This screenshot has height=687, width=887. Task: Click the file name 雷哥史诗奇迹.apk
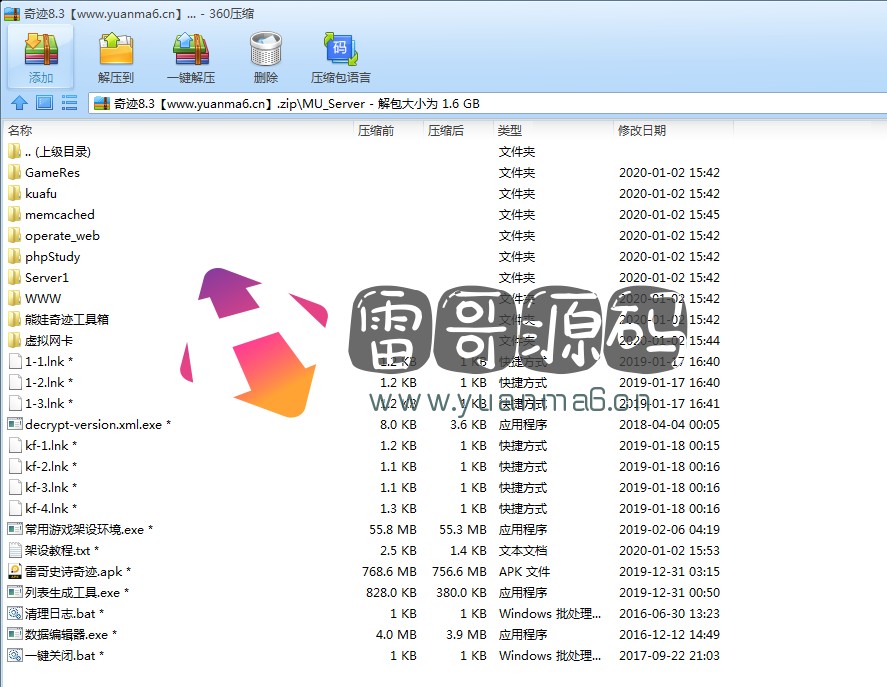coord(74,572)
